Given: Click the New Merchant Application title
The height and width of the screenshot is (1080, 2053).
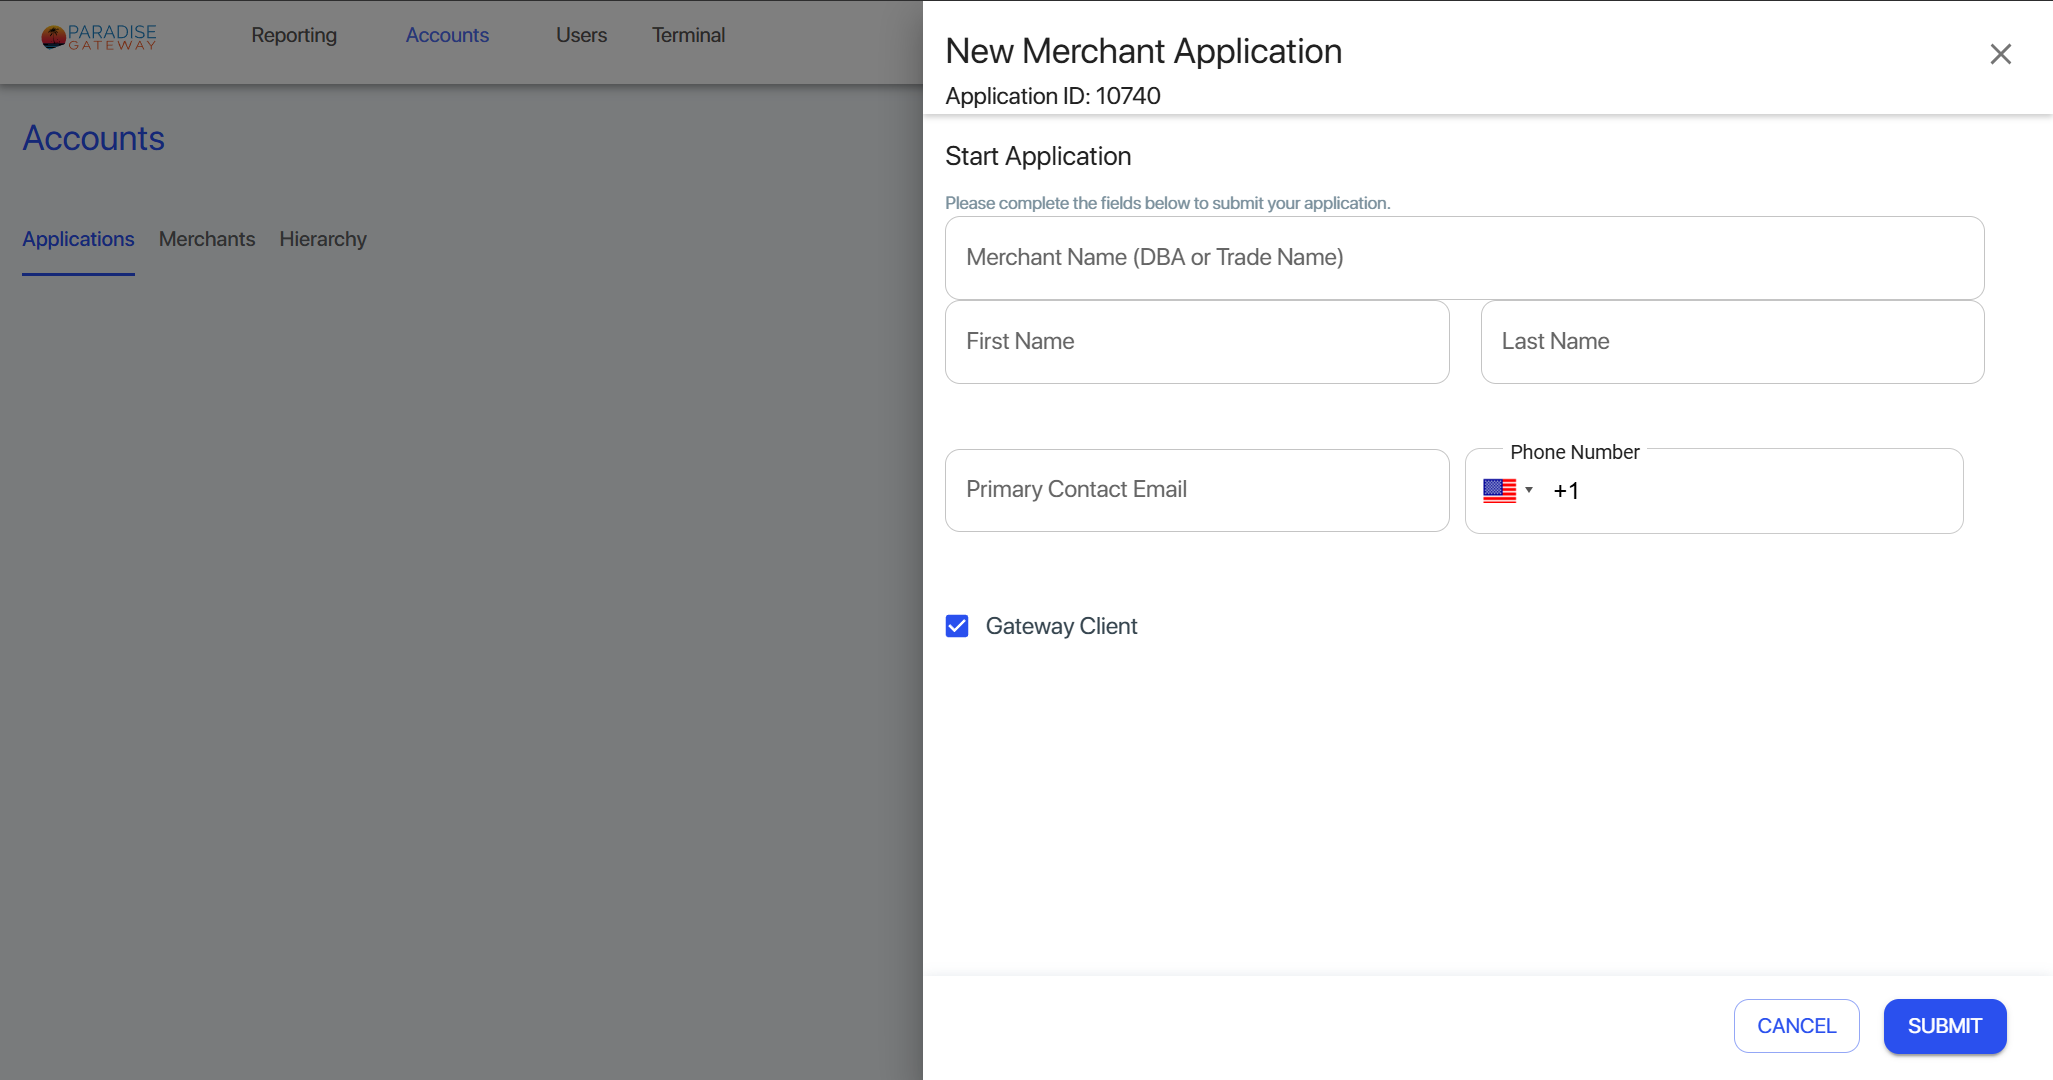Looking at the screenshot, I should (1144, 51).
